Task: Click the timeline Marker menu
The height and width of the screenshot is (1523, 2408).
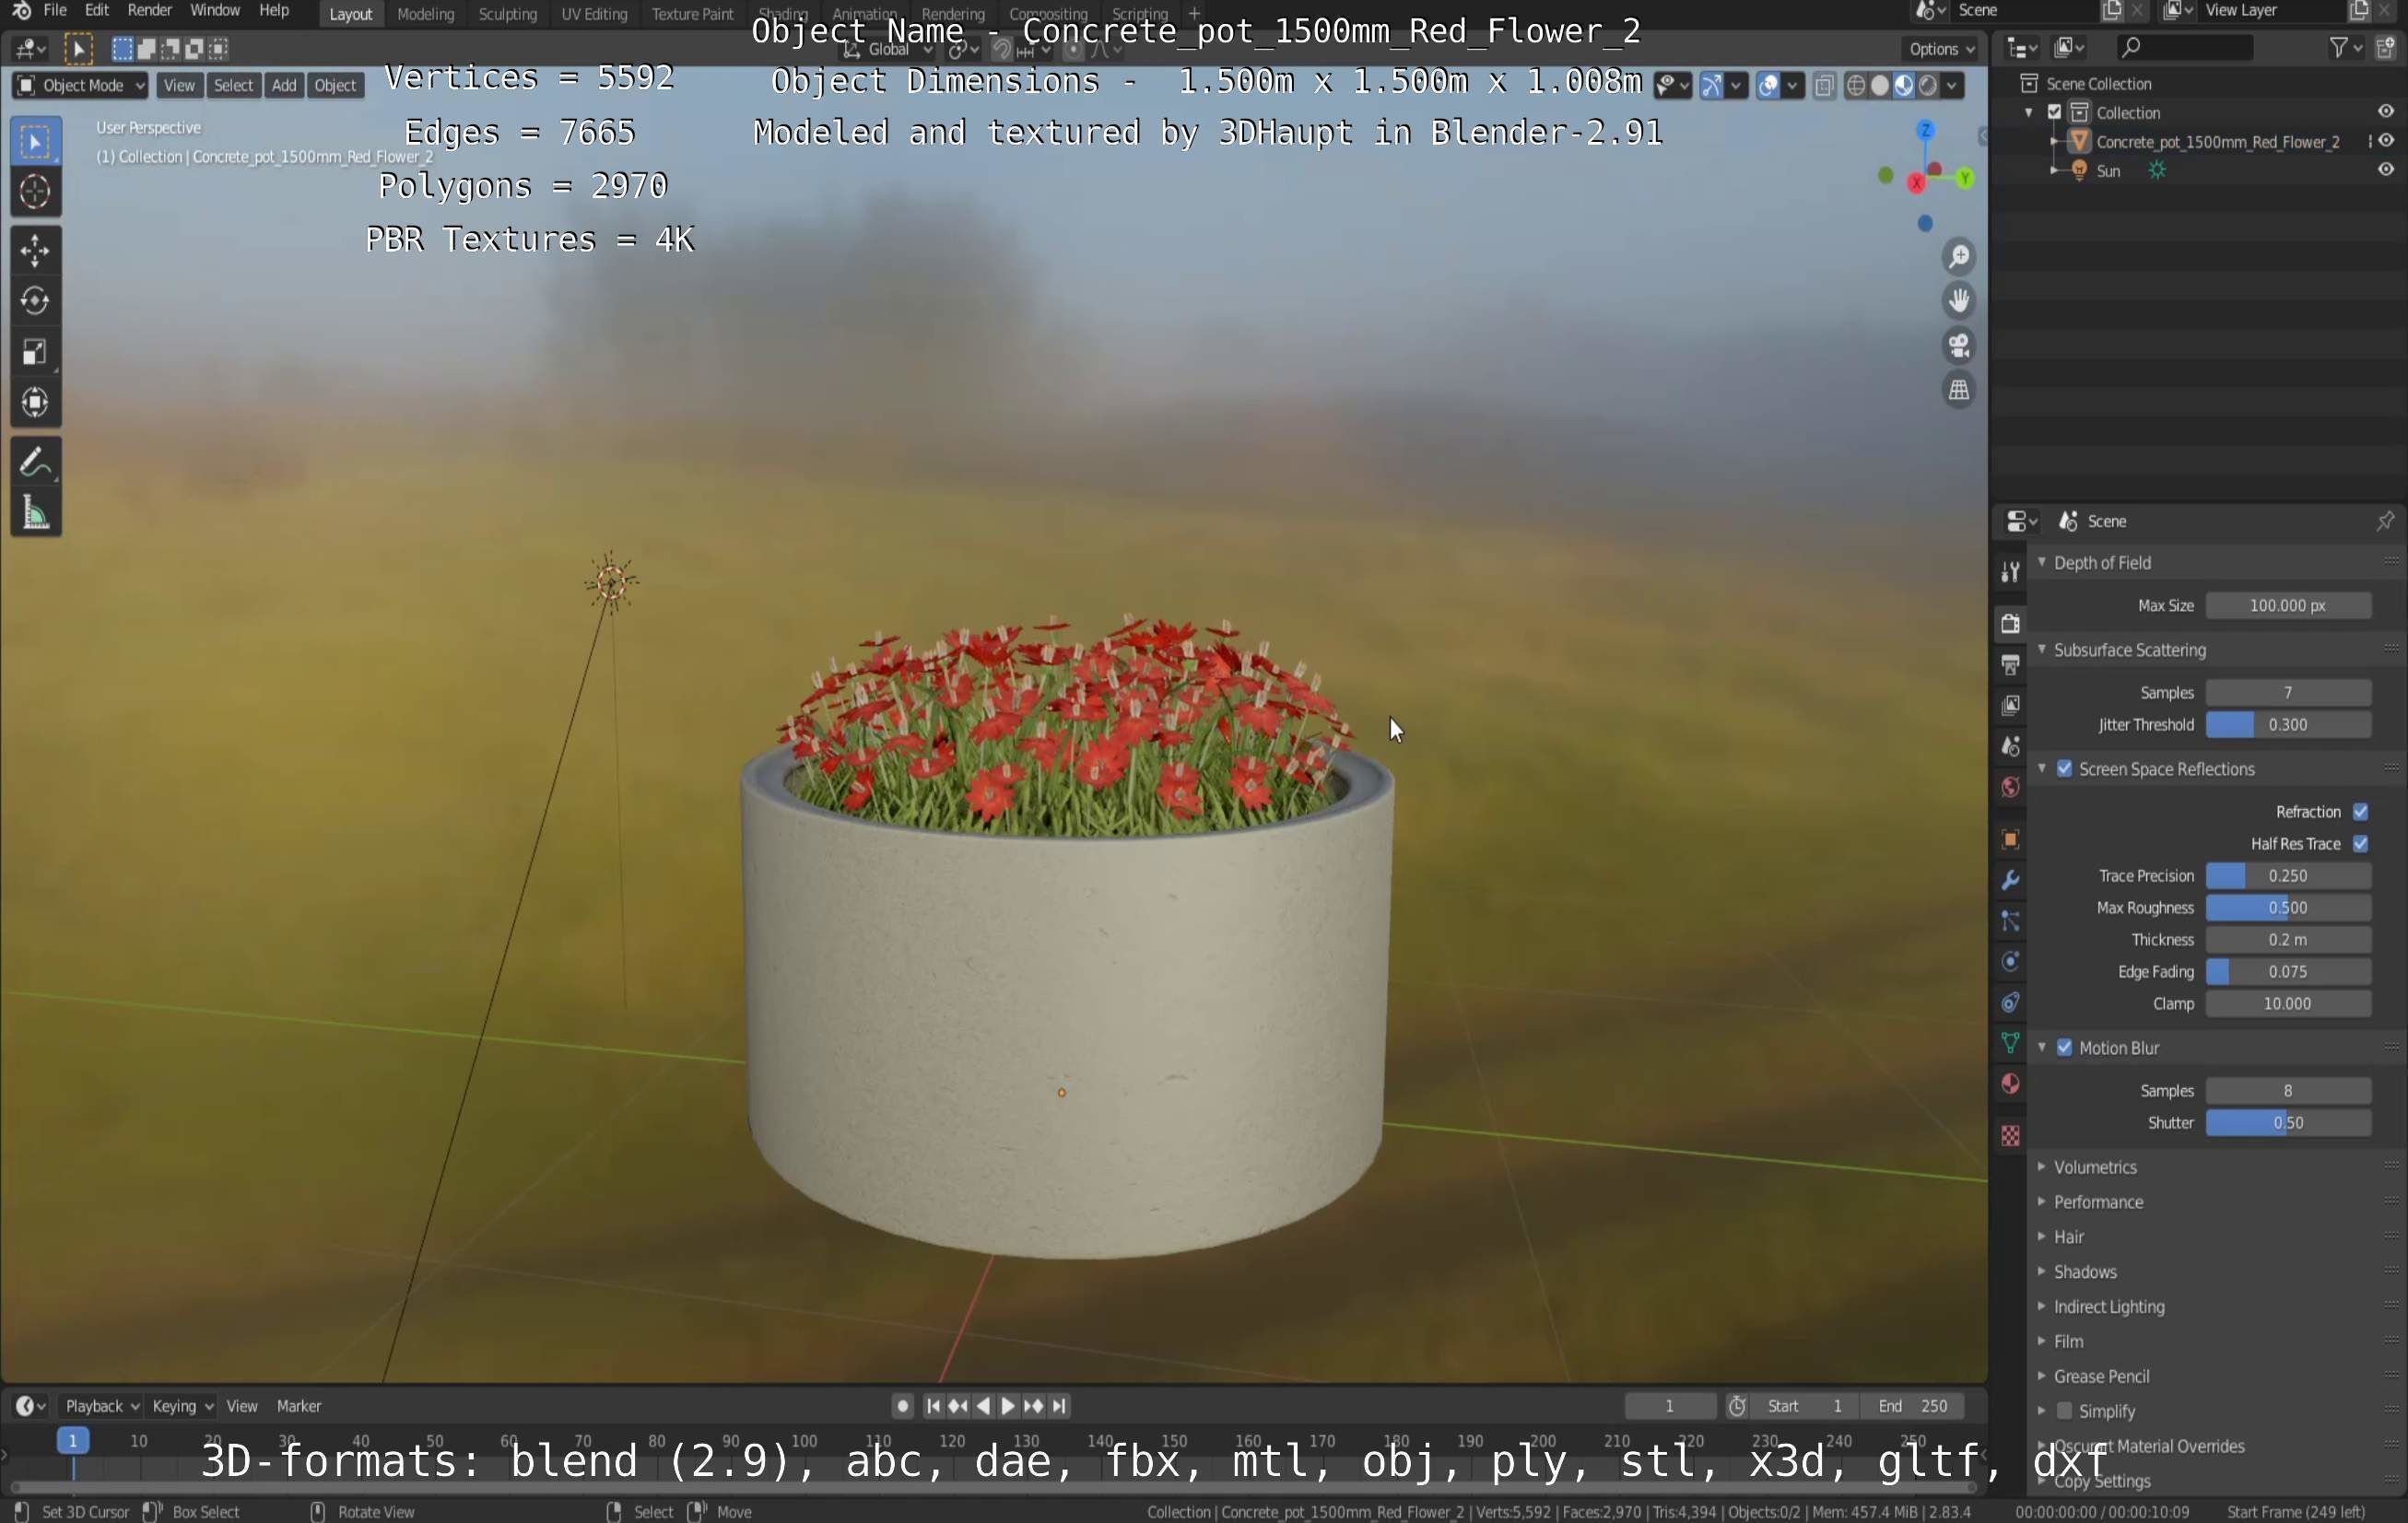Action: click(x=298, y=1406)
